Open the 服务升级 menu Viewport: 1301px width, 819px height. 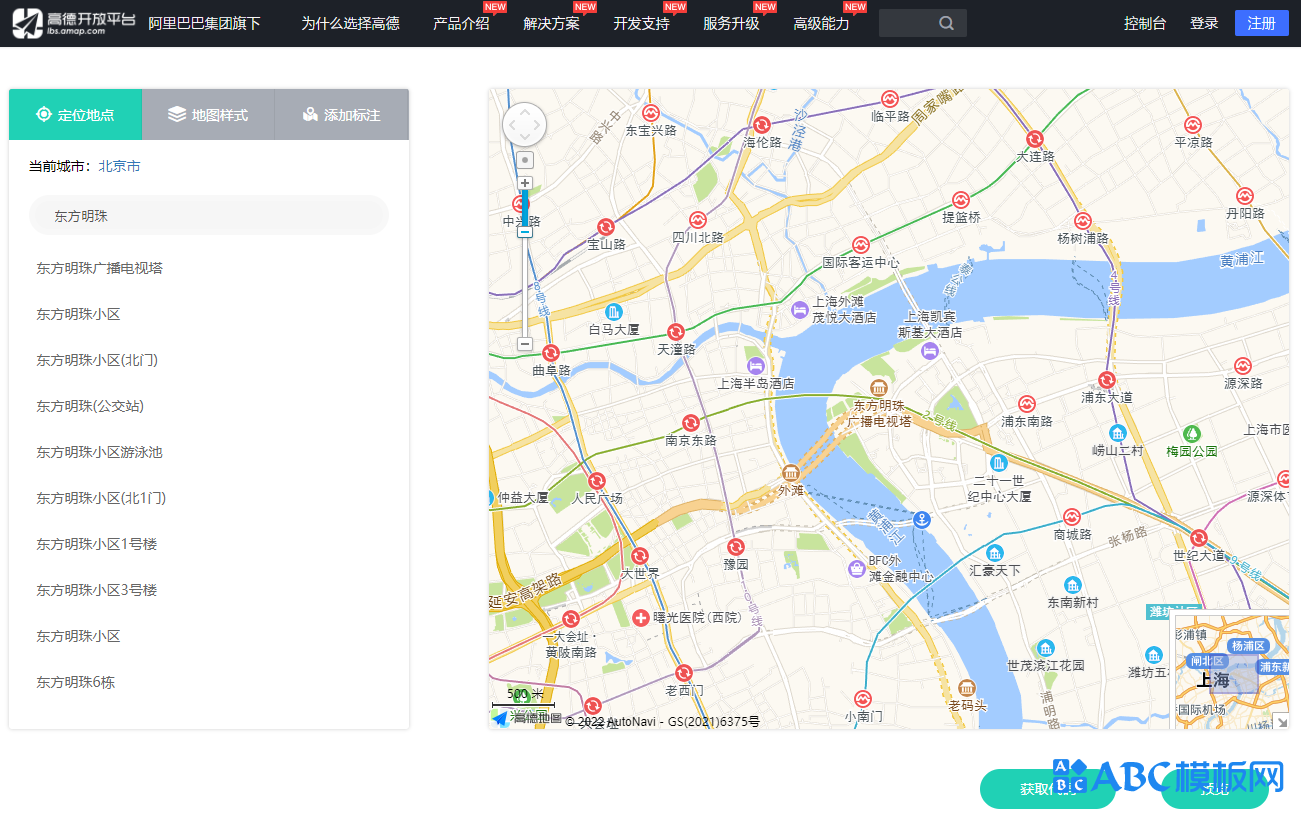coord(731,23)
